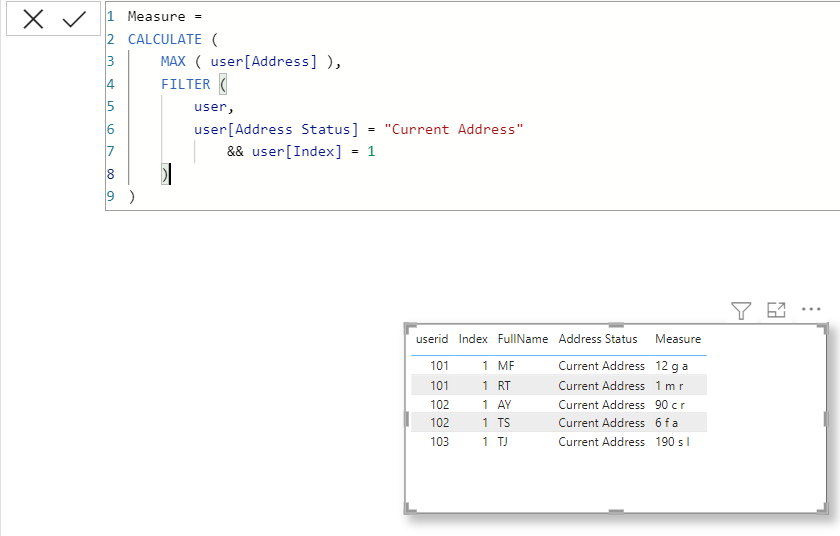Image resolution: width=840 pixels, height=536 pixels.
Task: Click "Measure =" on line 1
Action: (165, 17)
